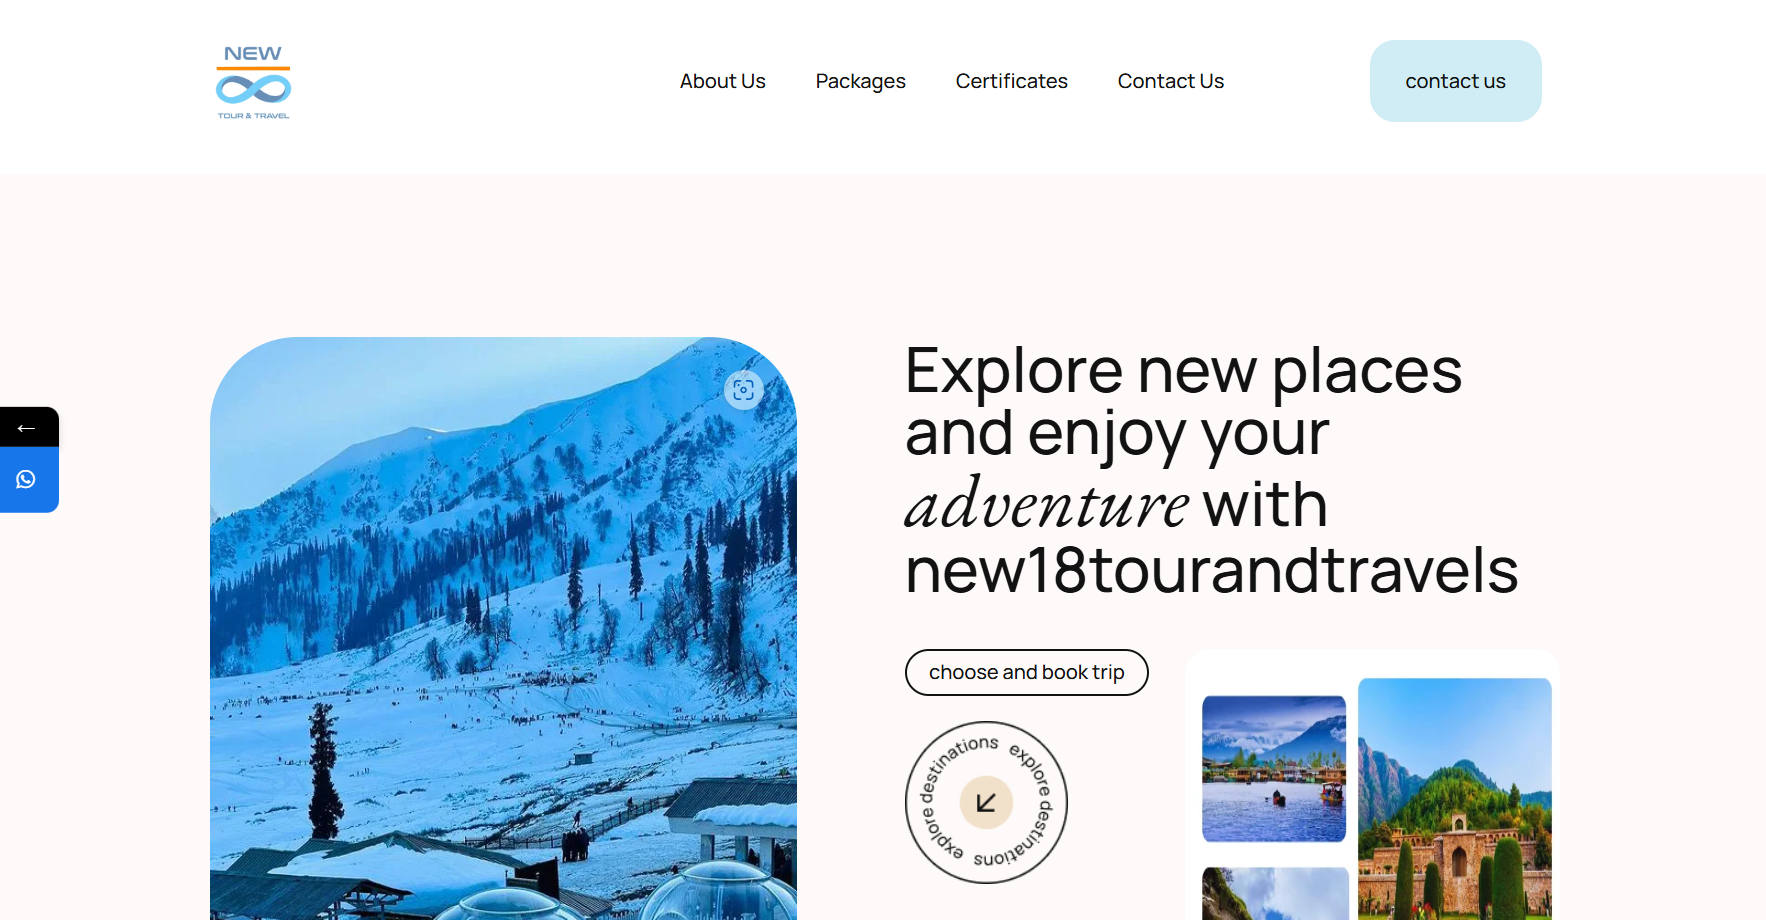Image resolution: width=1766 pixels, height=920 pixels.
Task: Select Contact Us in the navigation menu
Action: (x=1170, y=81)
